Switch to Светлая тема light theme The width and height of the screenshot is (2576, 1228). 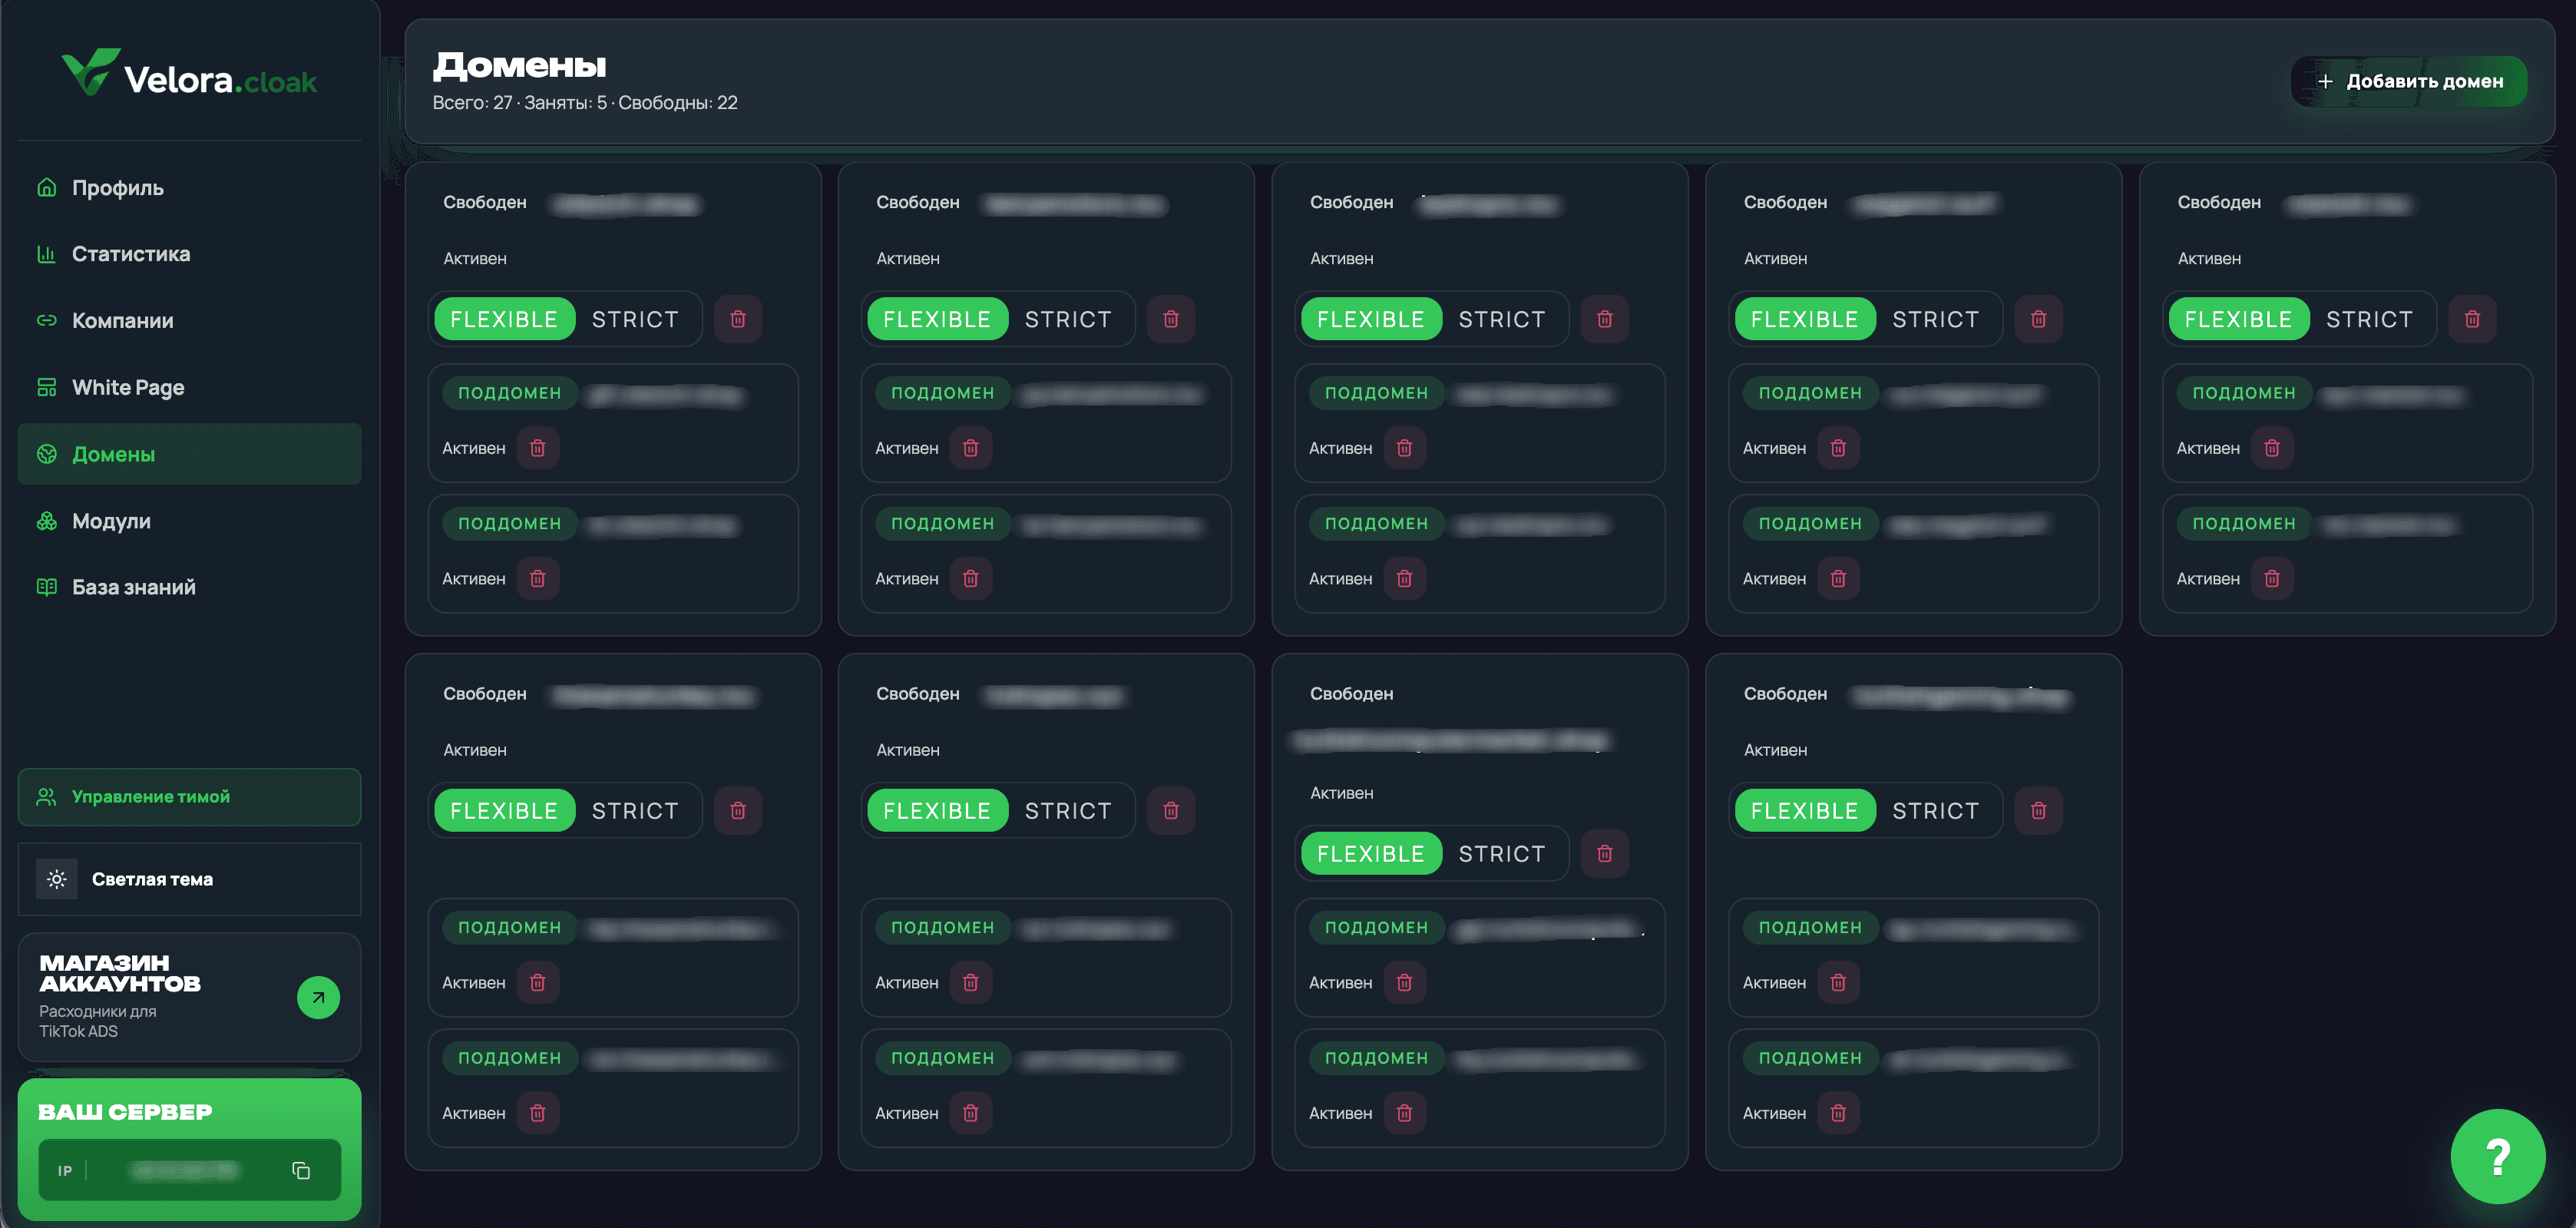(189, 879)
